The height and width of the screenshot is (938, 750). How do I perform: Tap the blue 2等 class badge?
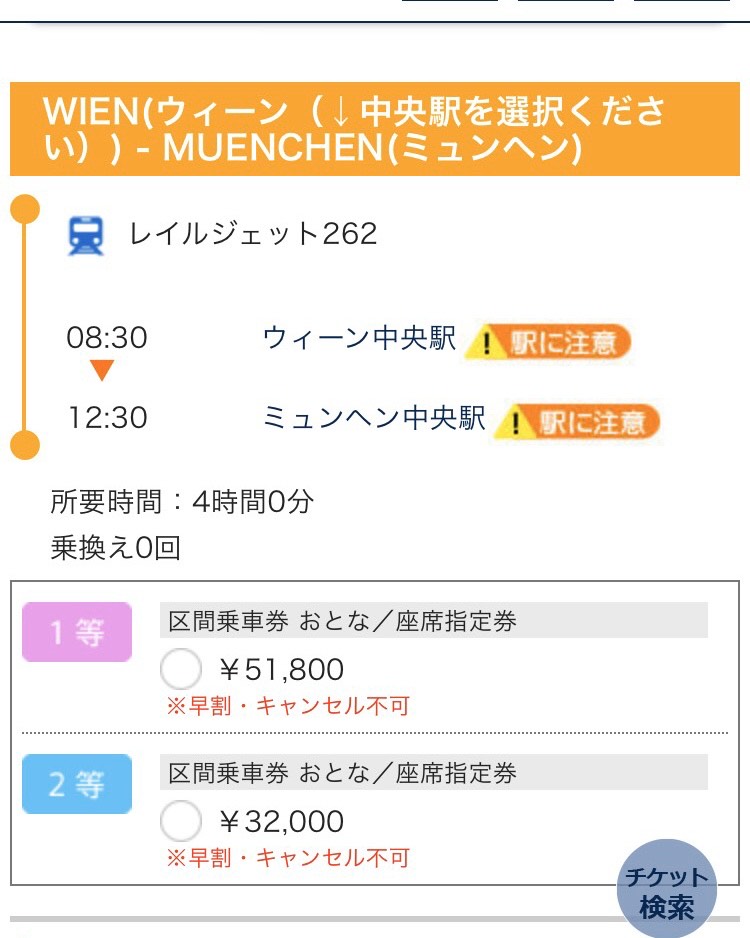tap(77, 784)
